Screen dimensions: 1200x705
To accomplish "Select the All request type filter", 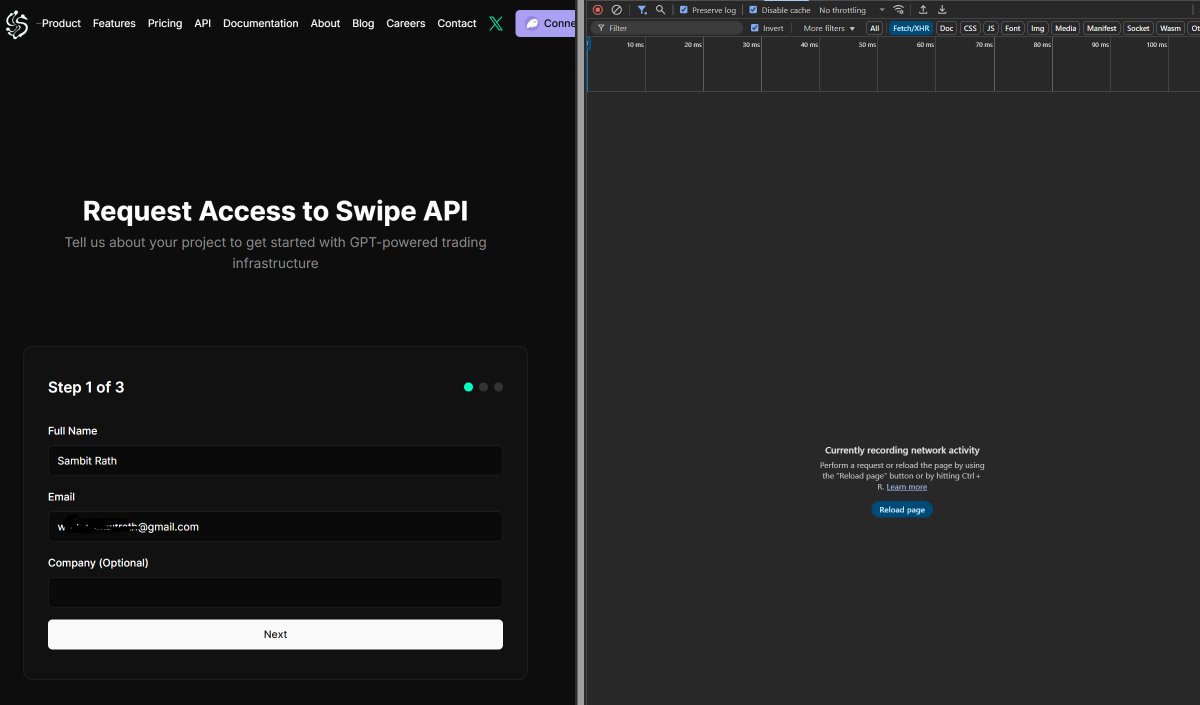I will tap(875, 28).
